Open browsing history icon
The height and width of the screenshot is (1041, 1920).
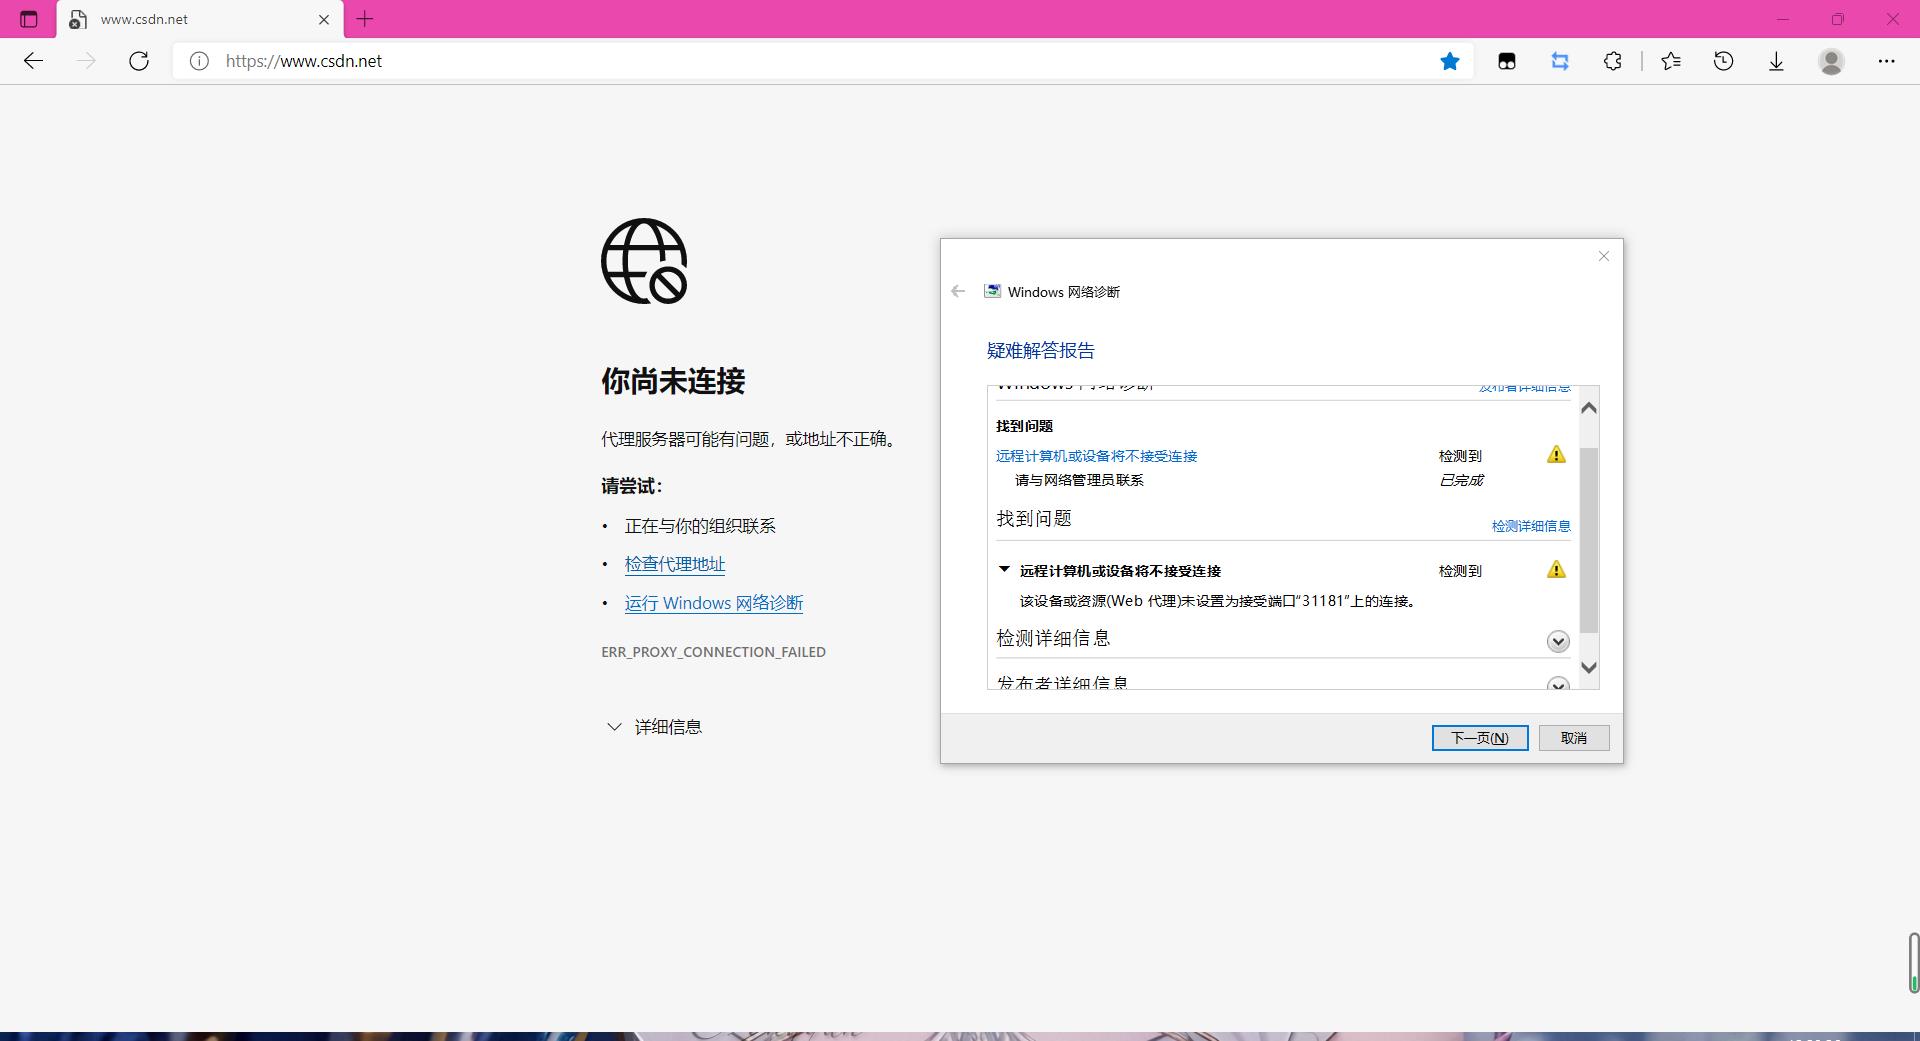(1722, 61)
